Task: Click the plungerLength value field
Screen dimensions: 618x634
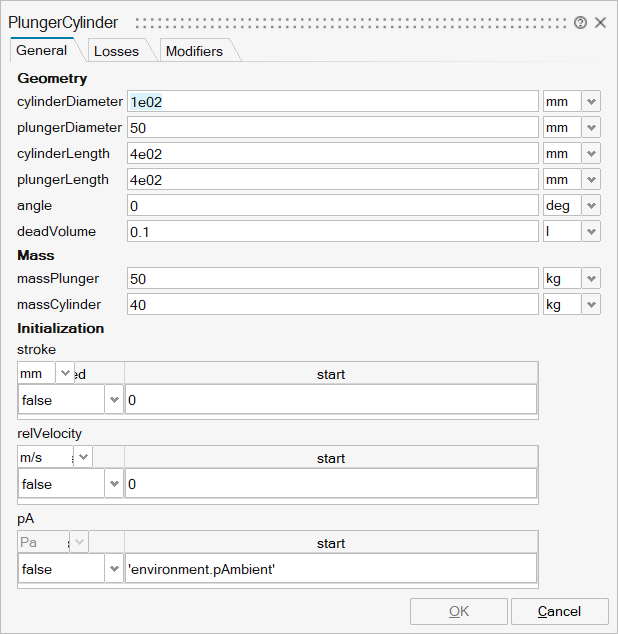Action: [332, 179]
